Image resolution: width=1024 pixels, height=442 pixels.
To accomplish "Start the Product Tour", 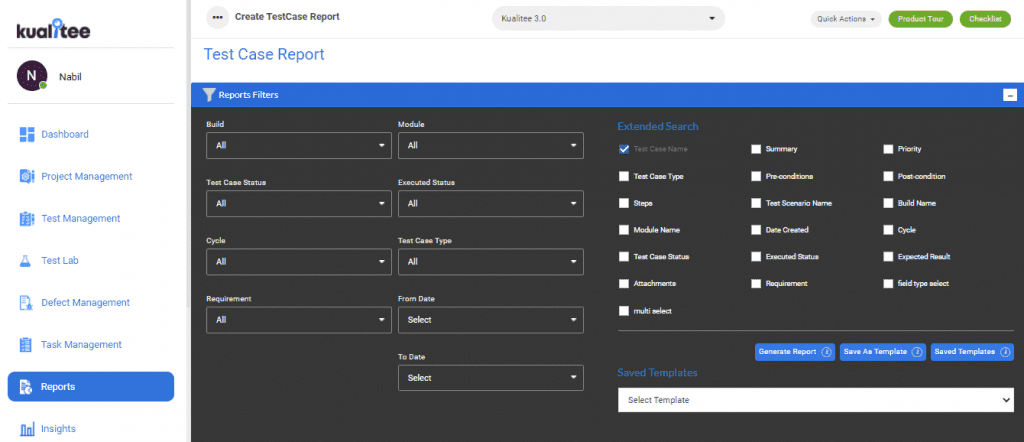I will [x=921, y=19].
